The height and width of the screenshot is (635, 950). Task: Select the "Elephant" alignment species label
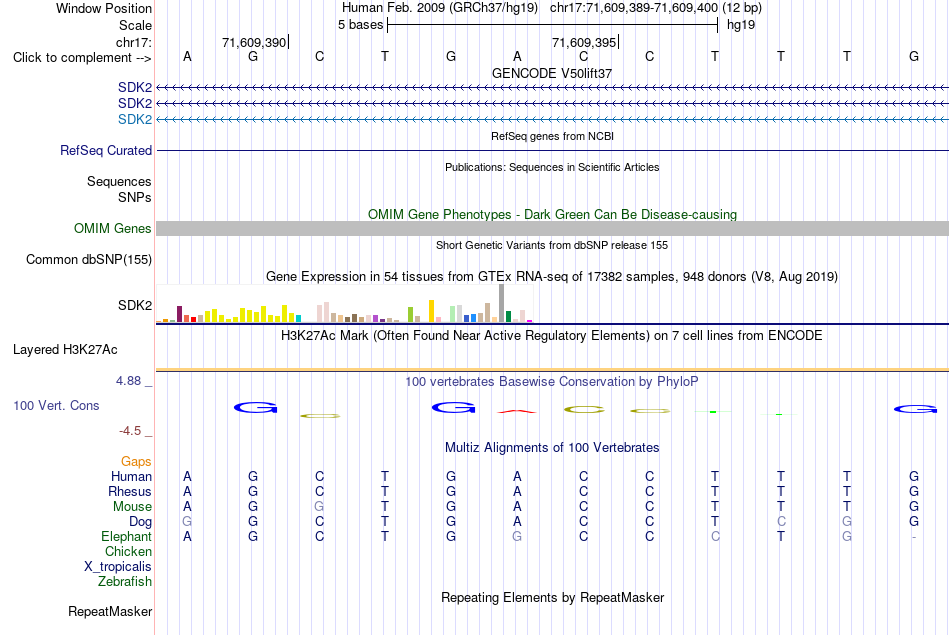click(x=126, y=537)
